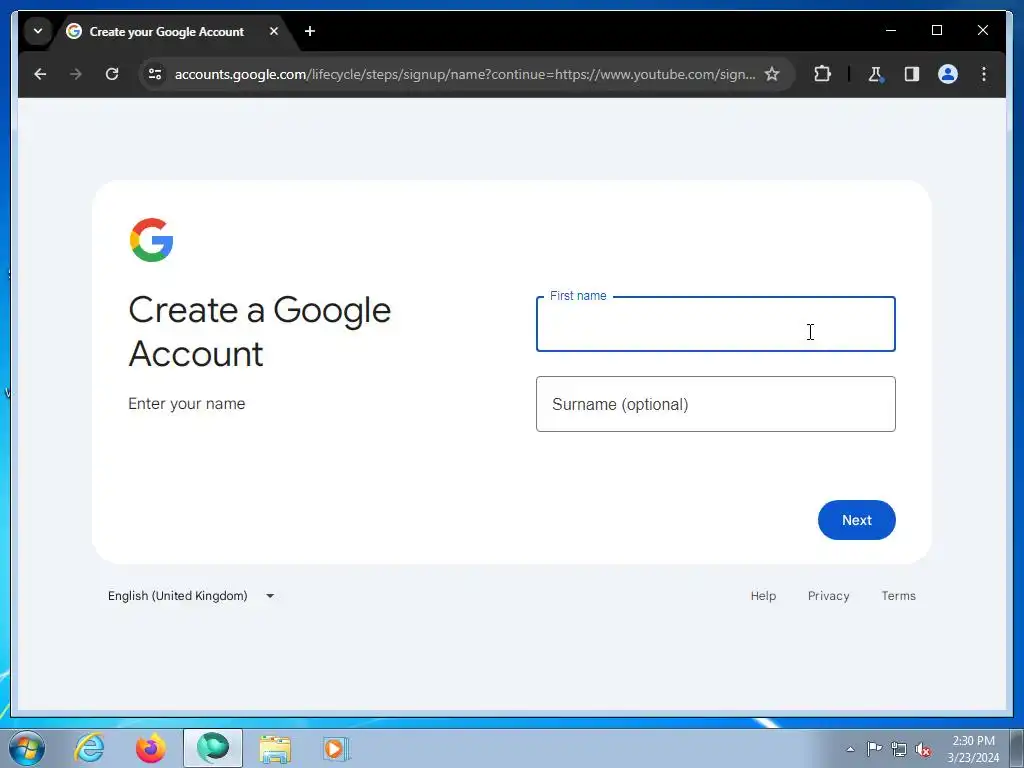Bookmark this page with the star icon
This screenshot has width=1024, height=768.
(x=772, y=74)
